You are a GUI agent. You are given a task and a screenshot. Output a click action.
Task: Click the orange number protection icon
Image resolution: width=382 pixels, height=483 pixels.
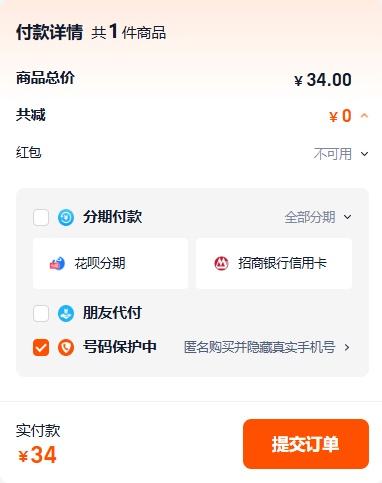point(66,347)
